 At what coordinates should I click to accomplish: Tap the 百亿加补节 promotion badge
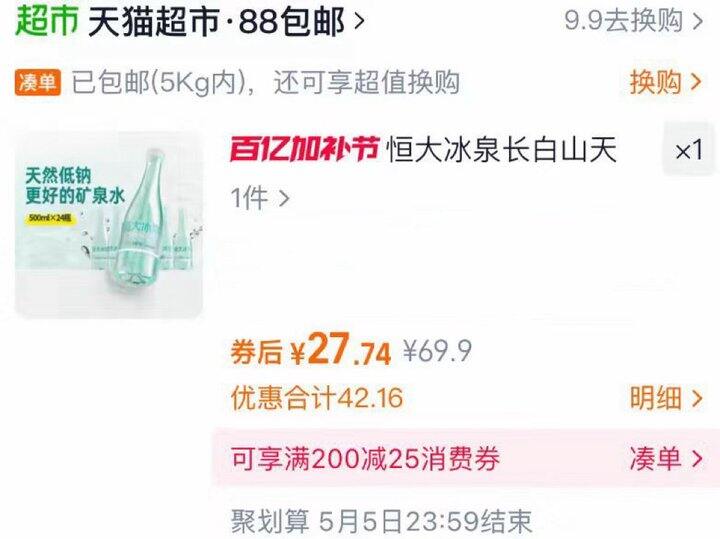coord(304,149)
